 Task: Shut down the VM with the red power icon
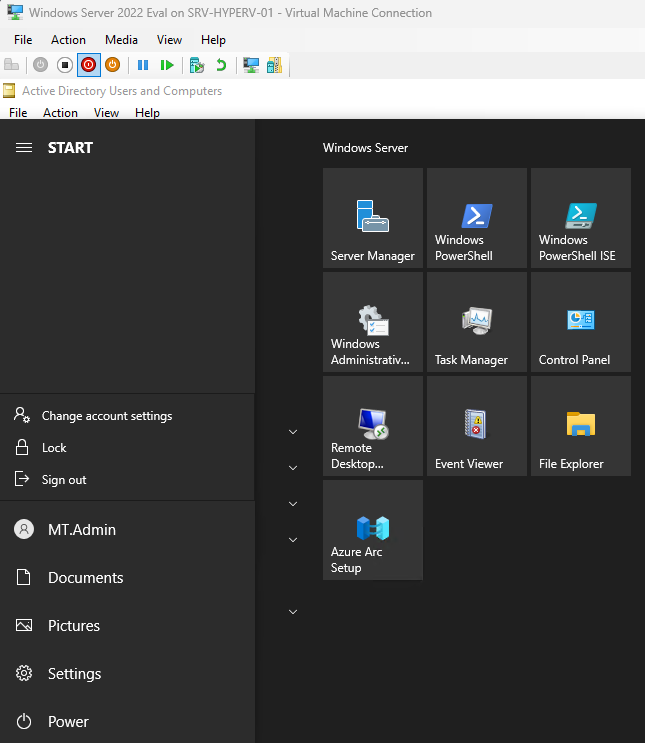point(89,65)
